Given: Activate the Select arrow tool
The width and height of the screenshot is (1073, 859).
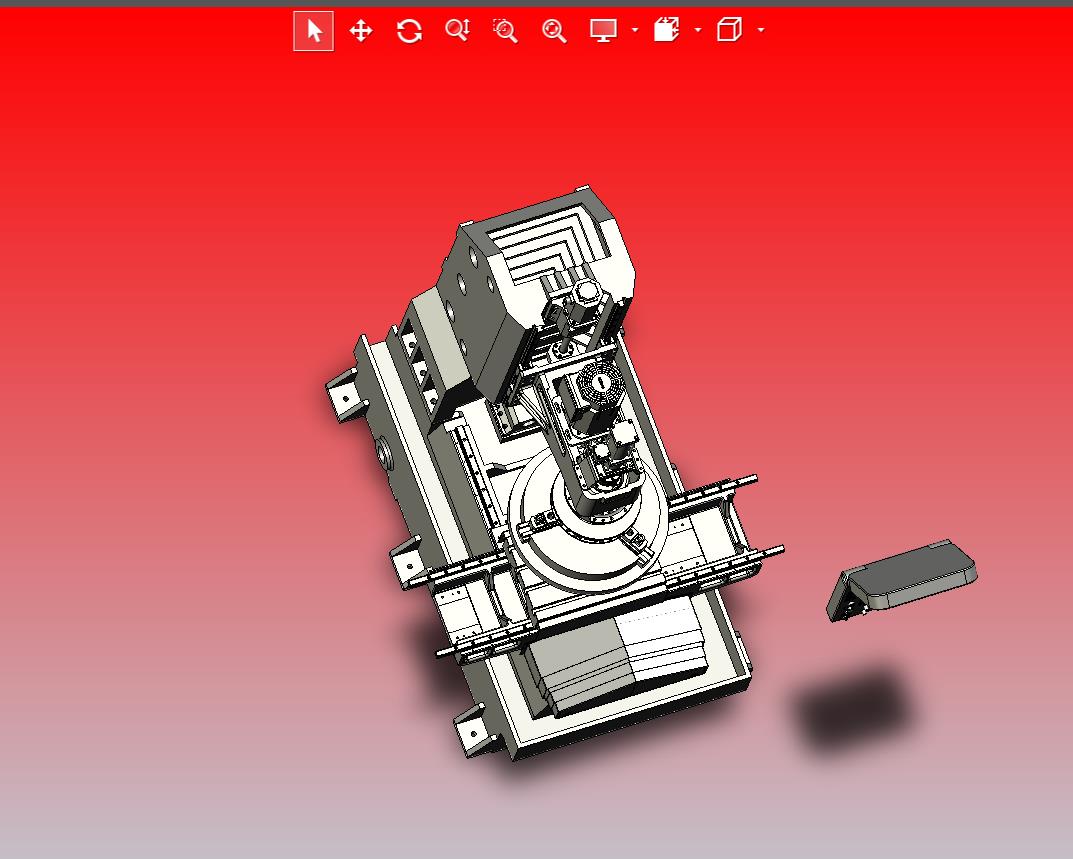Looking at the screenshot, I should click(x=313, y=31).
